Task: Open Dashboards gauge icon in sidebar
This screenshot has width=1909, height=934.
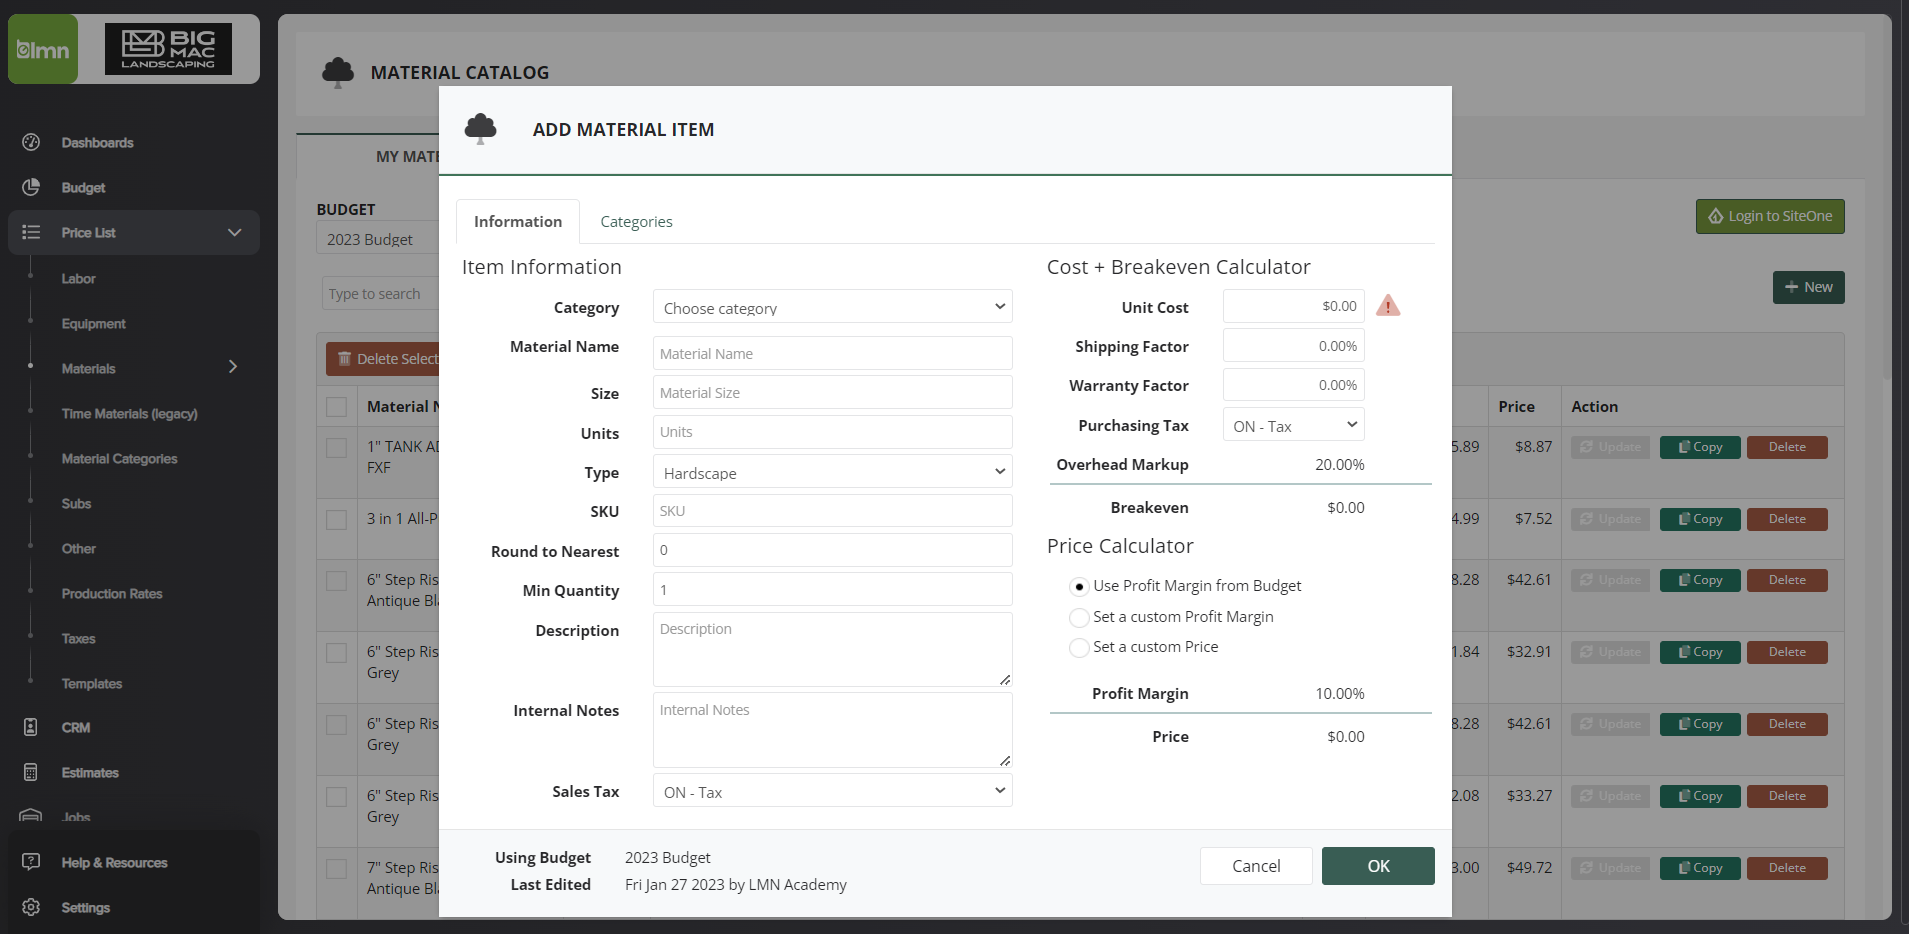Action: [31, 142]
